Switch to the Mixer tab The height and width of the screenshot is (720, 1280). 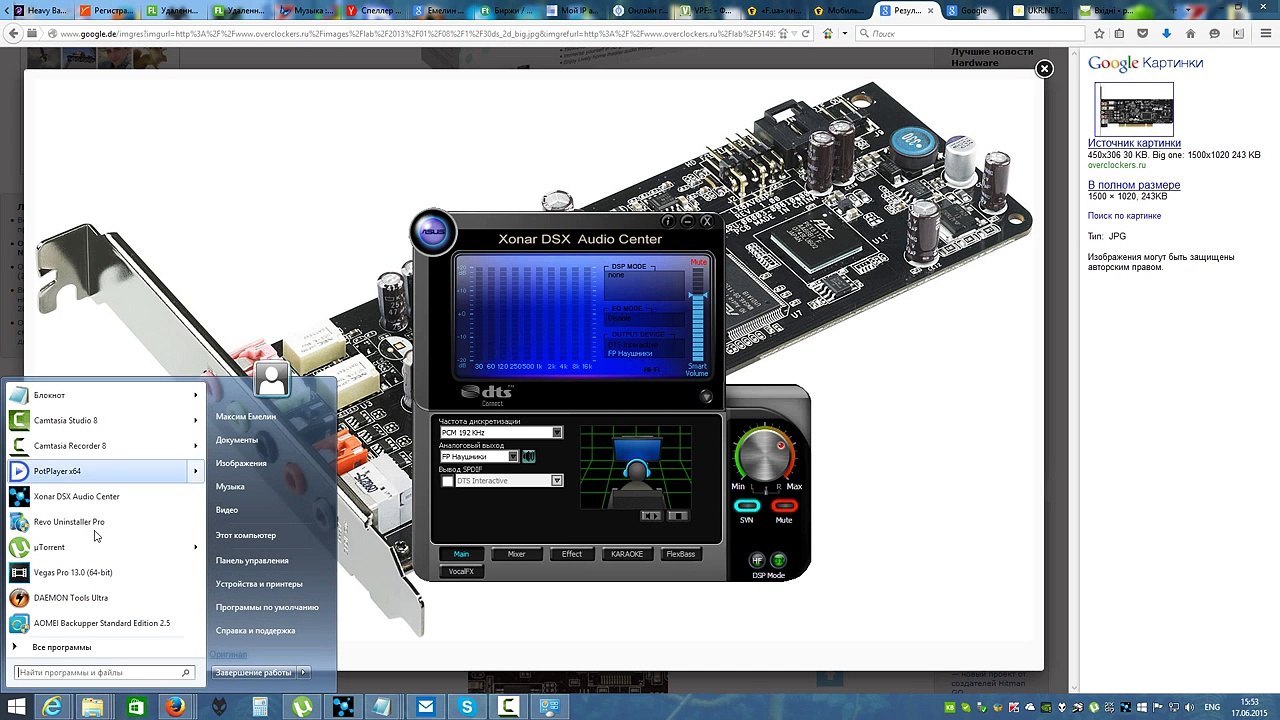click(x=516, y=554)
